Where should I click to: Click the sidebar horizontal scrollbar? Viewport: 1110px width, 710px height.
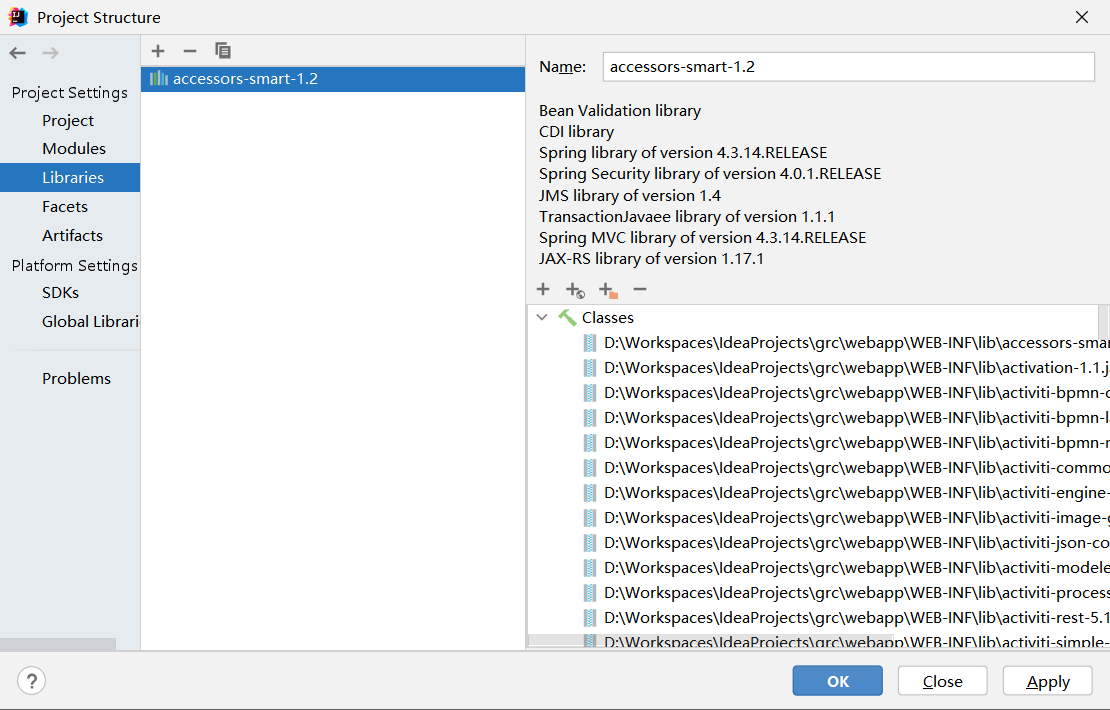pos(58,644)
